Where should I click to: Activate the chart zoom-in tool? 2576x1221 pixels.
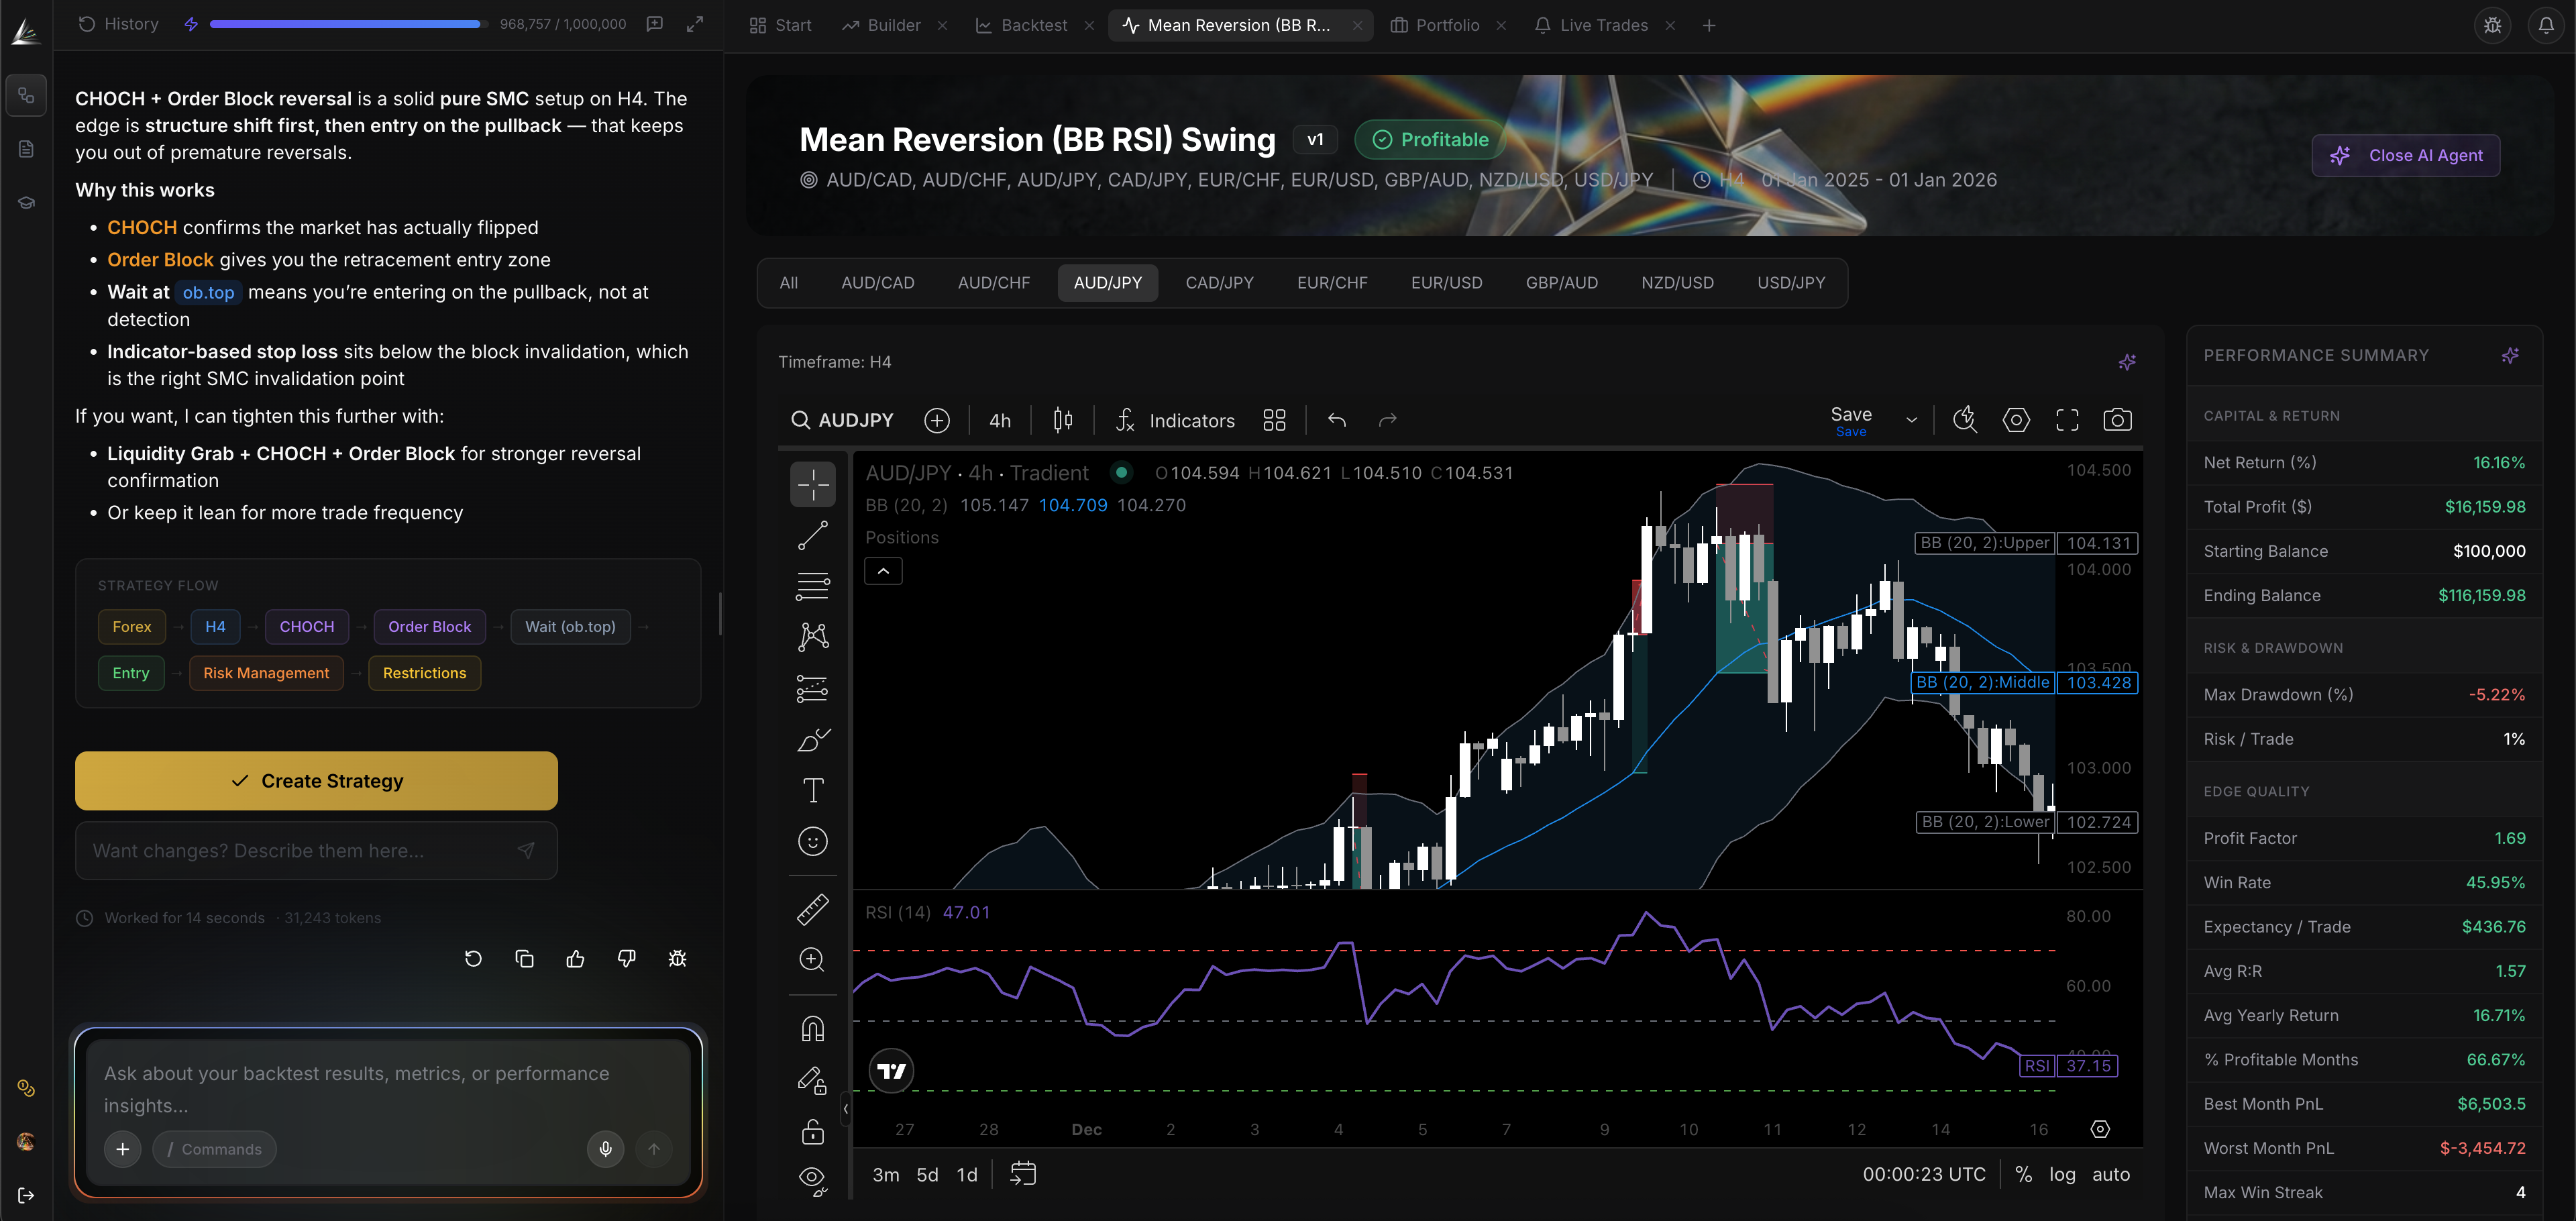812,960
